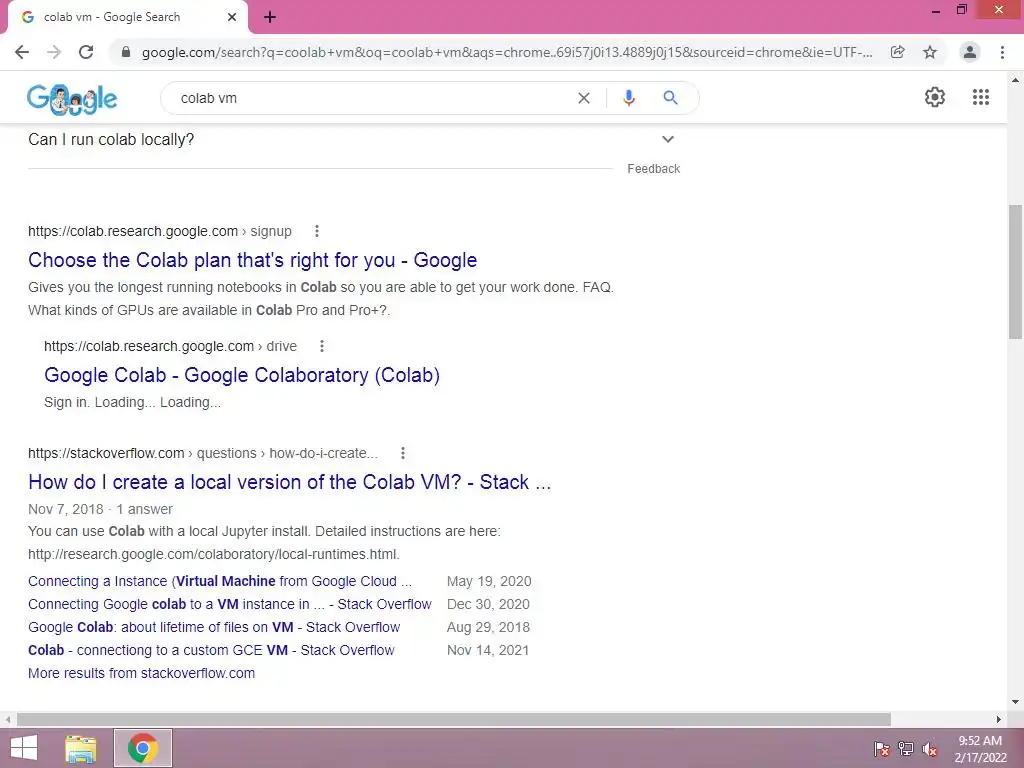Image resolution: width=1024 pixels, height=768 pixels.
Task: Open the Google apps grid
Action: click(x=981, y=97)
